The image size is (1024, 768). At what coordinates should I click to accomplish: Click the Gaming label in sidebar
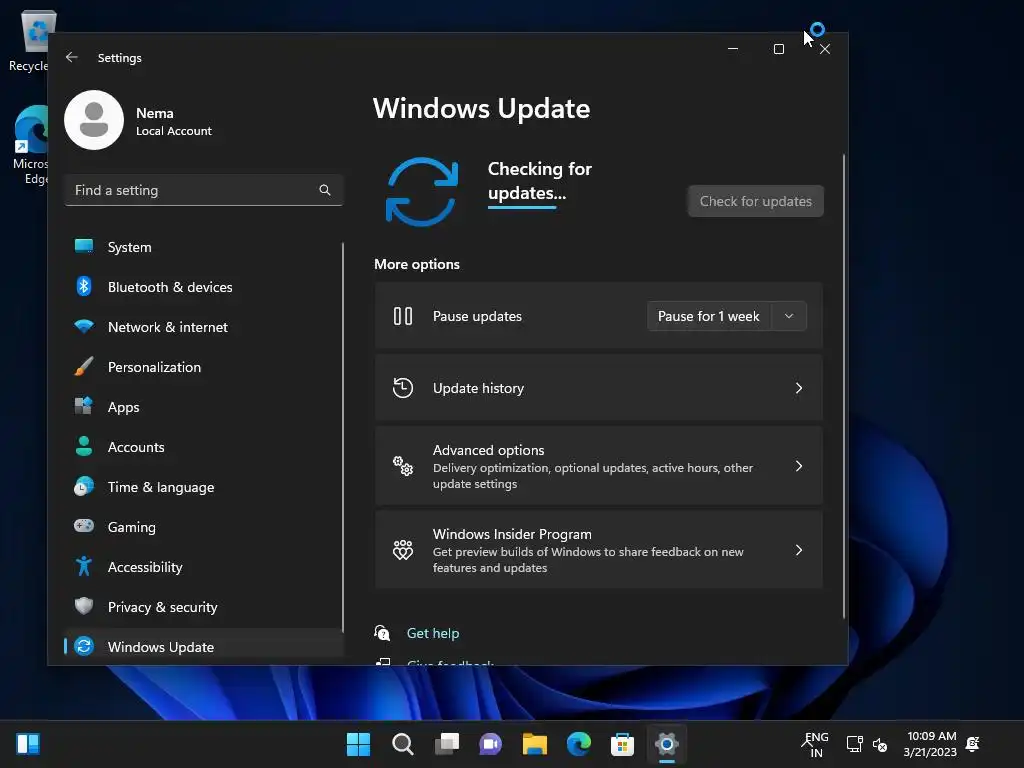[131, 527]
